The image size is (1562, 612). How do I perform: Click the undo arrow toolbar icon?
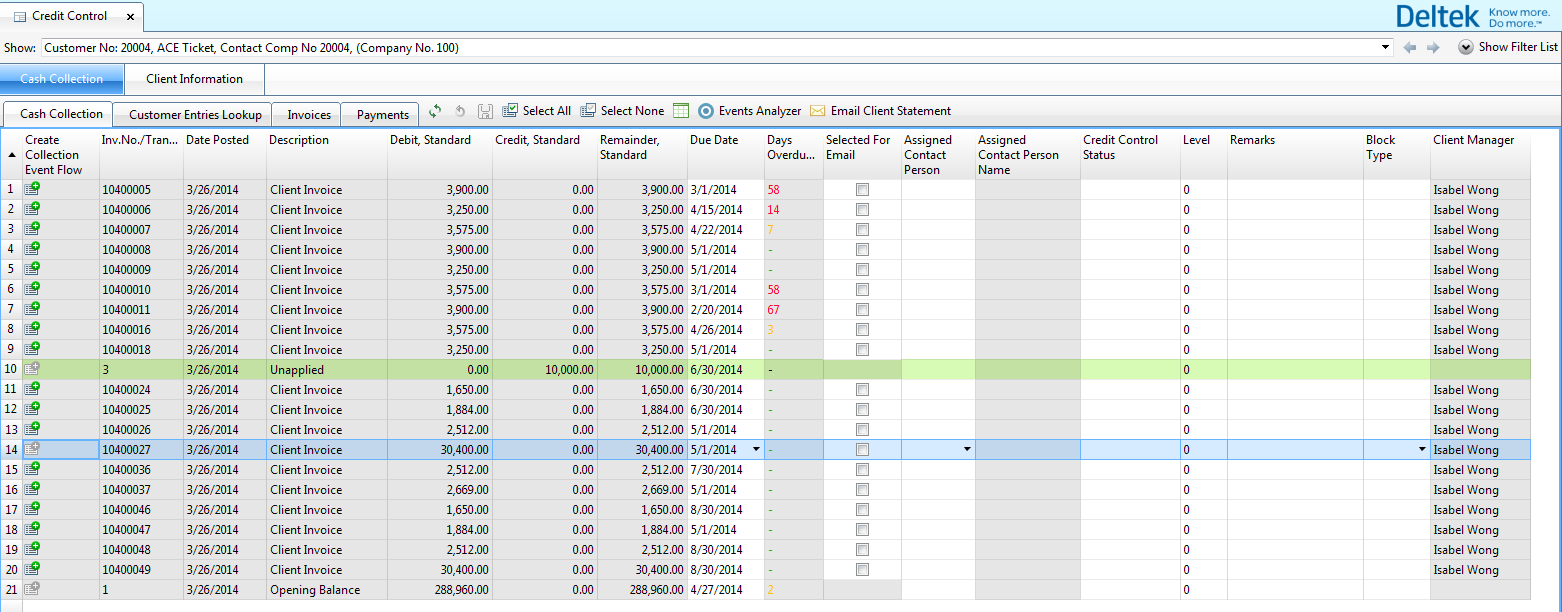point(460,111)
